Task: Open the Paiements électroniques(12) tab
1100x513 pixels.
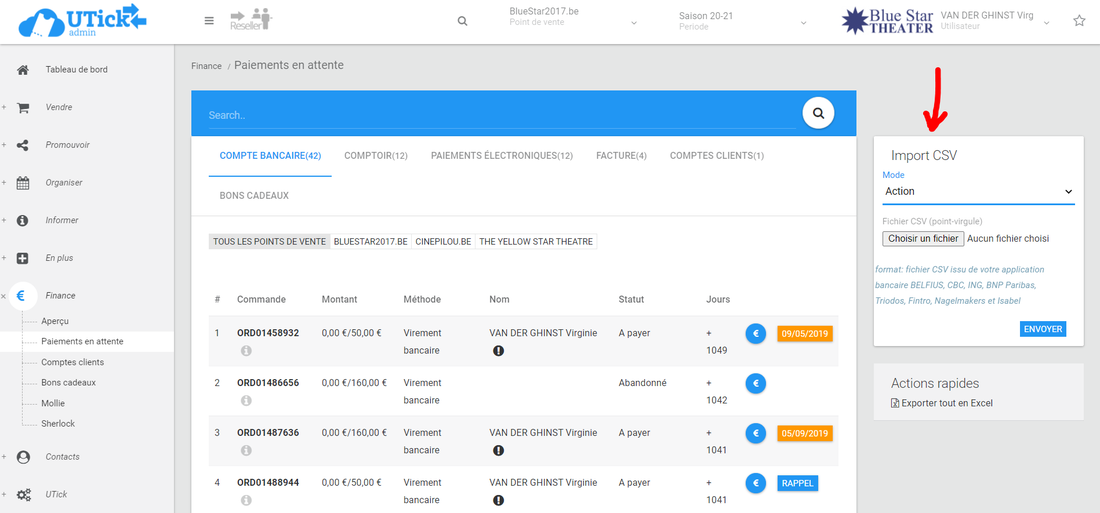Action: (502, 156)
